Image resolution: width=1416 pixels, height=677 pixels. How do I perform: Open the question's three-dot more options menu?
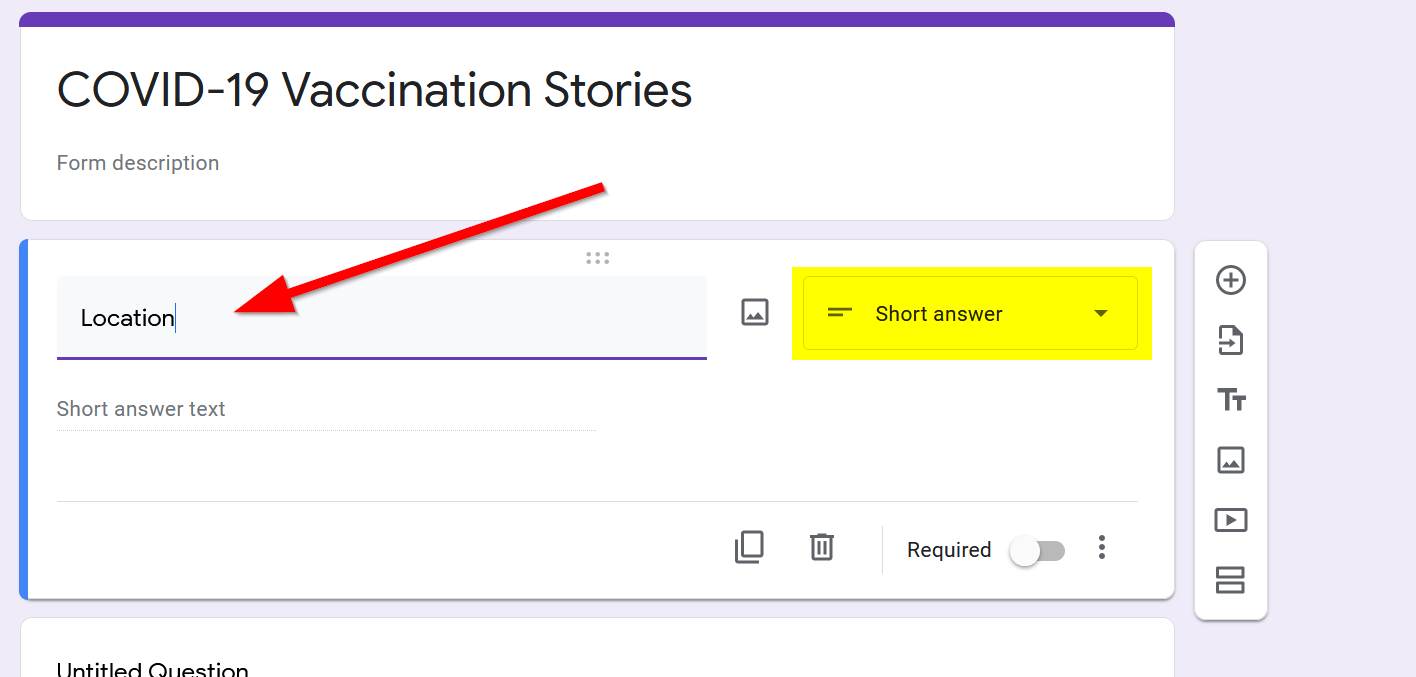pos(1101,547)
